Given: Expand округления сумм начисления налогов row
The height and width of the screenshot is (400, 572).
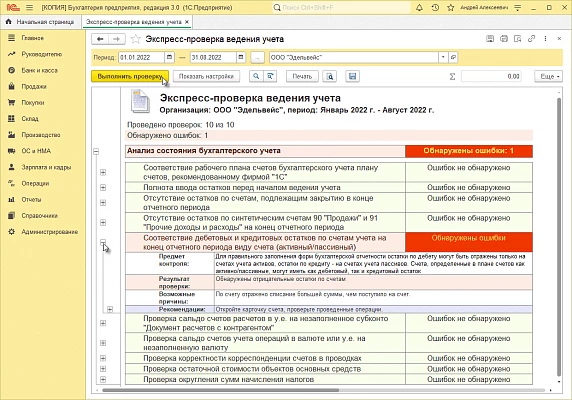Looking at the screenshot, I should tap(103, 379).
